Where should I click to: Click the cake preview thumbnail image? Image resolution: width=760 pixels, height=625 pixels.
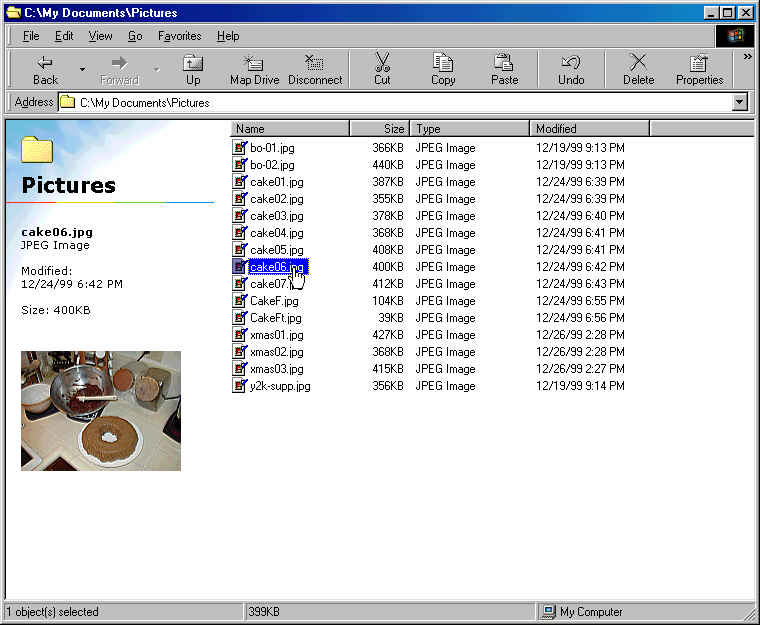coord(101,410)
